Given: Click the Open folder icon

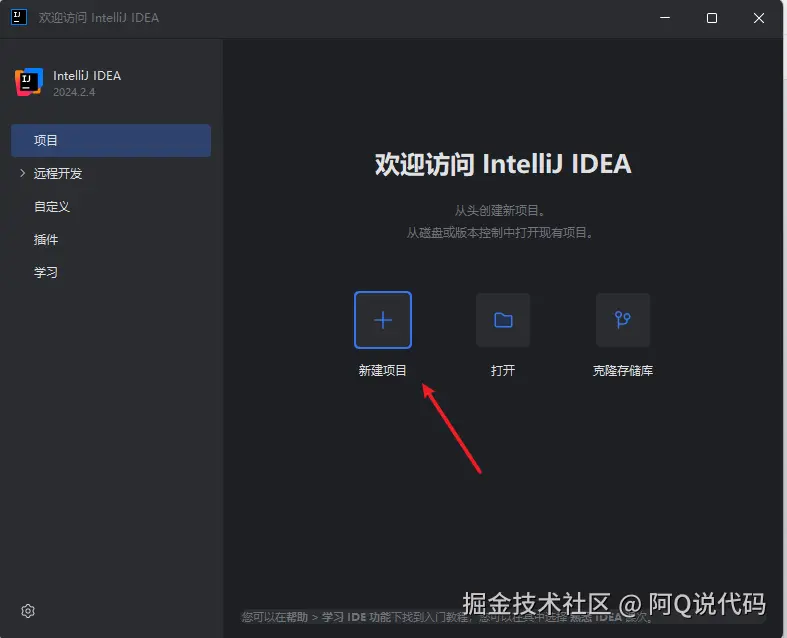Looking at the screenshot, I should point(503,320).
